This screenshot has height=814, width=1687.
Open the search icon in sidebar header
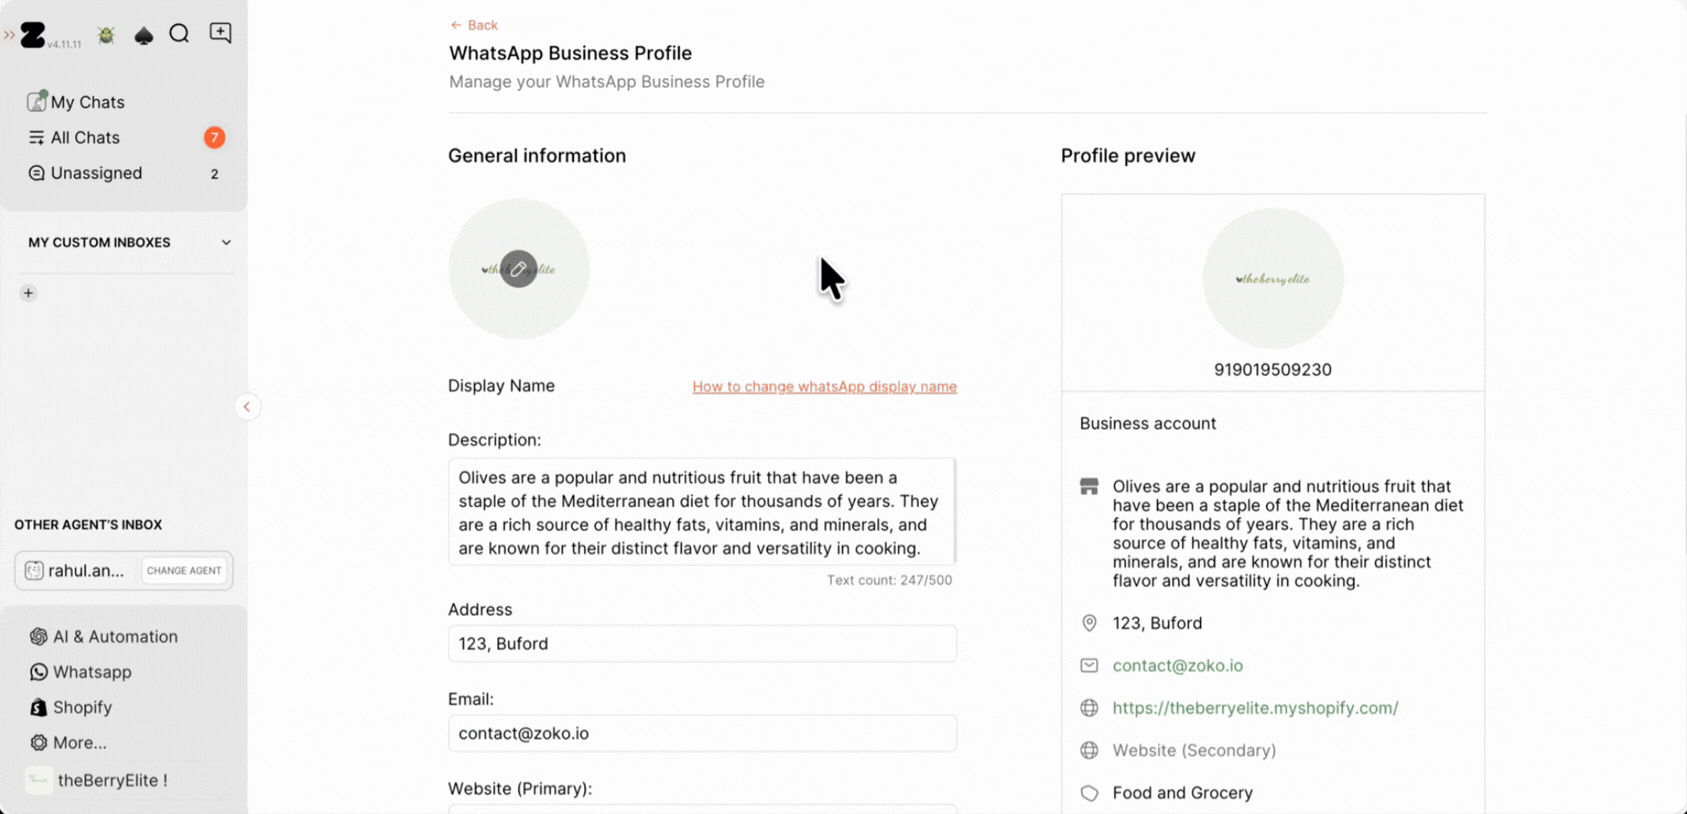(x=180, y=35)
